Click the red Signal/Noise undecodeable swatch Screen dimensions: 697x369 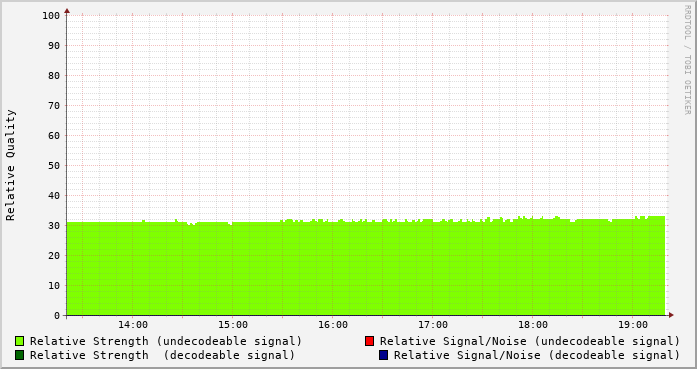click(x=369, y=341)
